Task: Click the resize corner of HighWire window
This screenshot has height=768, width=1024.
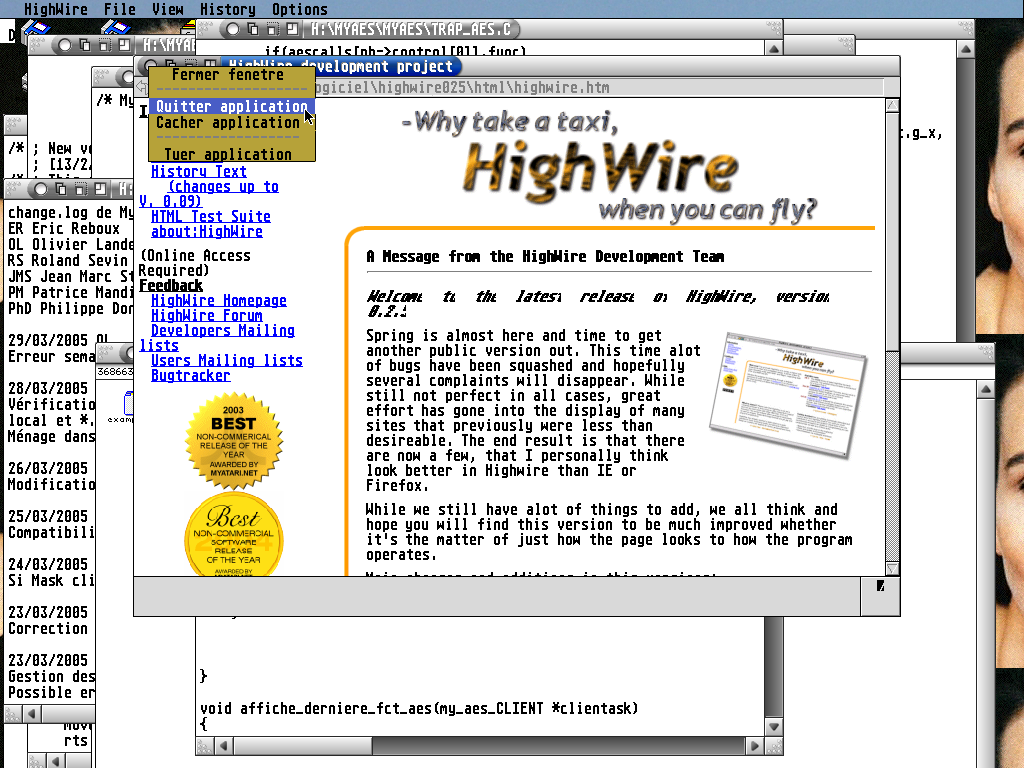Action: (x=880, y=596)
